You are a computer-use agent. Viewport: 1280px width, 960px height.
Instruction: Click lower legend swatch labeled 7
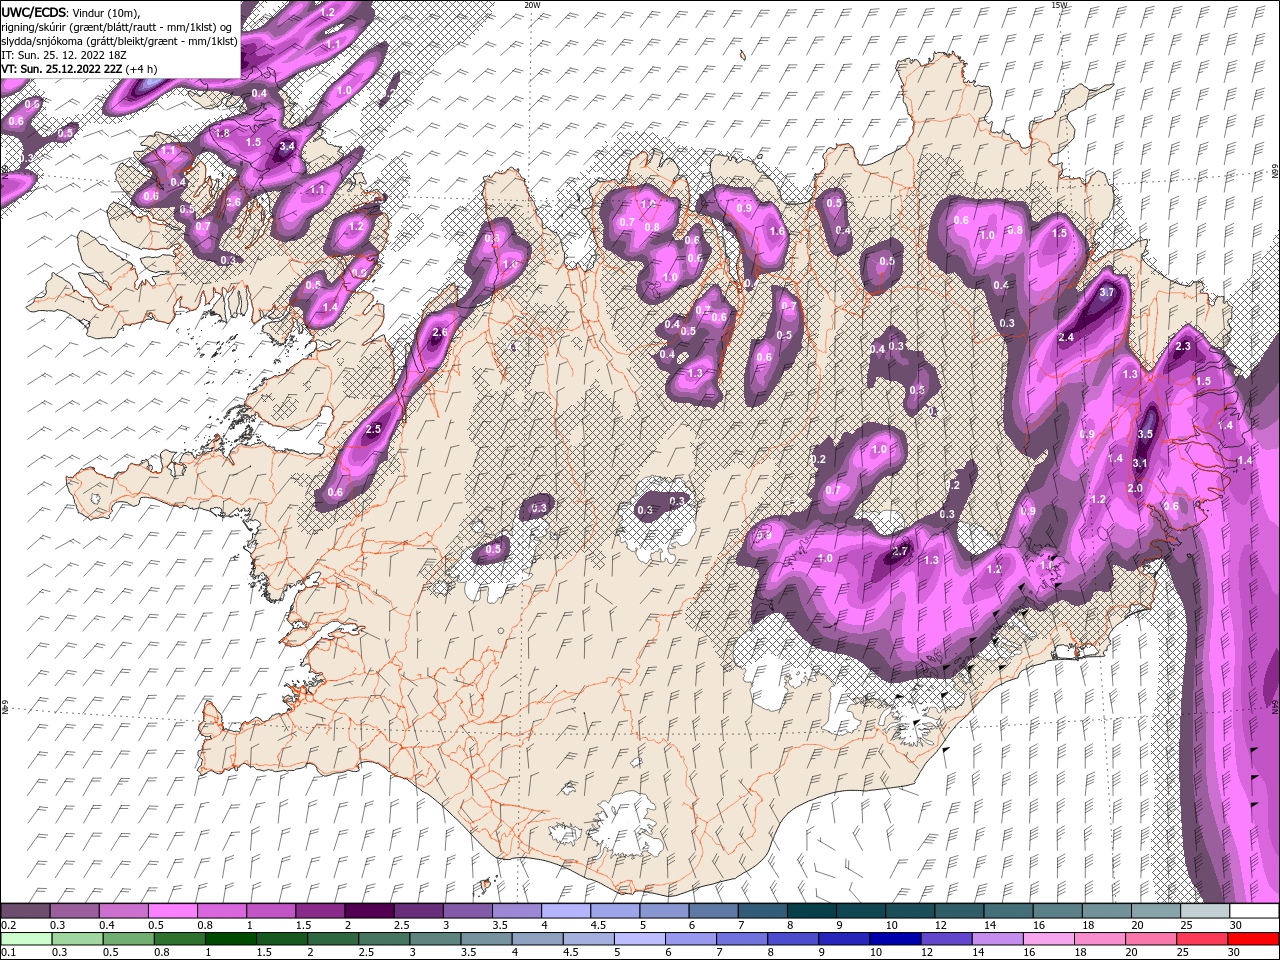click(742, 939)
